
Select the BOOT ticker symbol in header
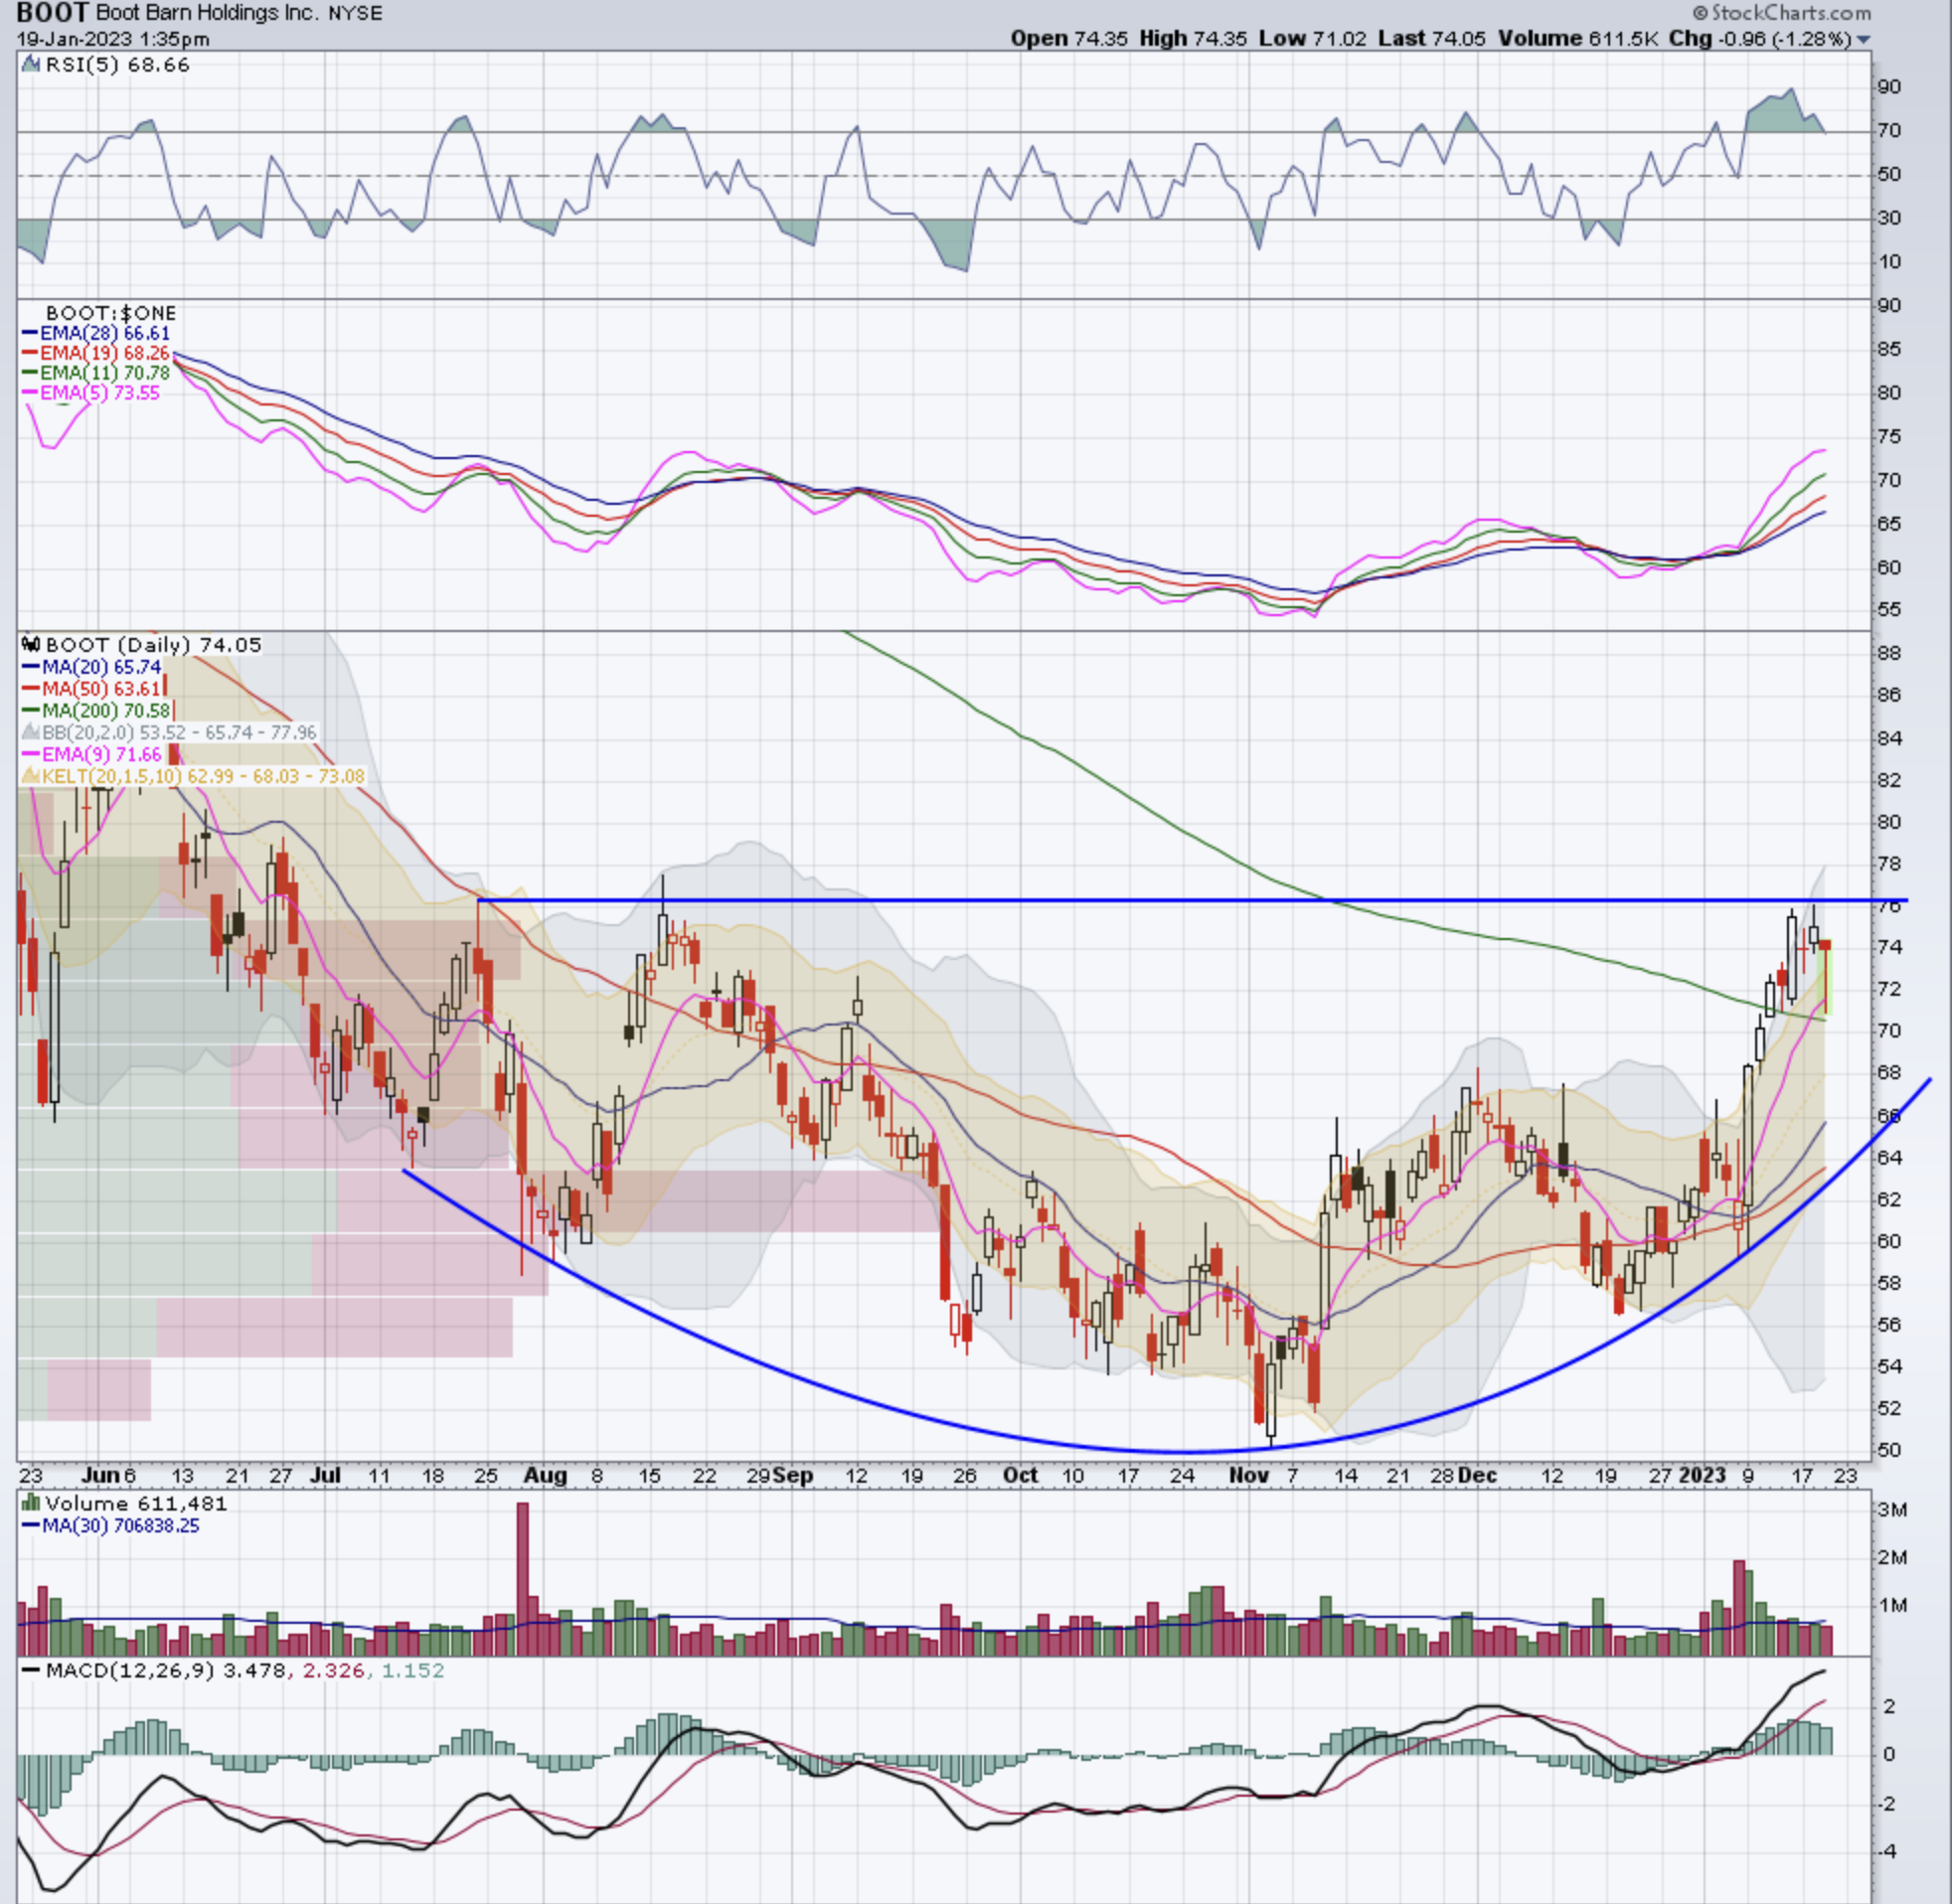pos(52,13)
